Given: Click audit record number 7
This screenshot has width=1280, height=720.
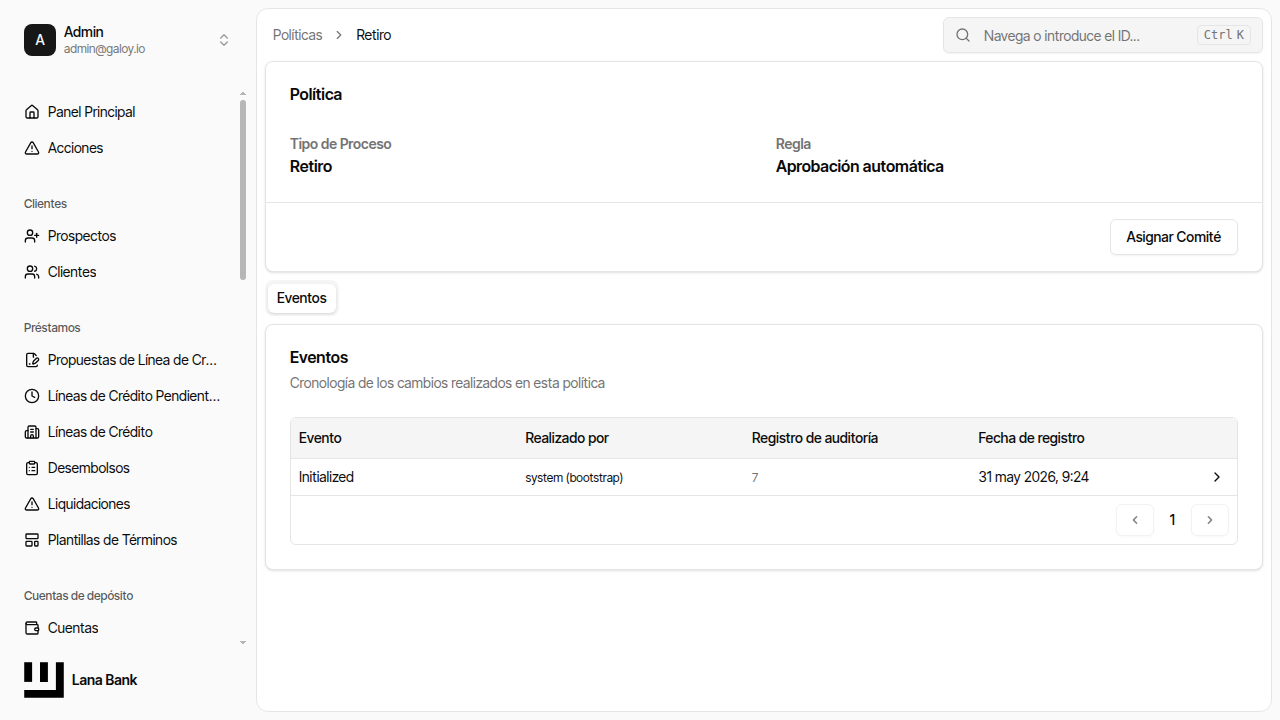Looking at the screenshot, I should (x=755, y=478).
